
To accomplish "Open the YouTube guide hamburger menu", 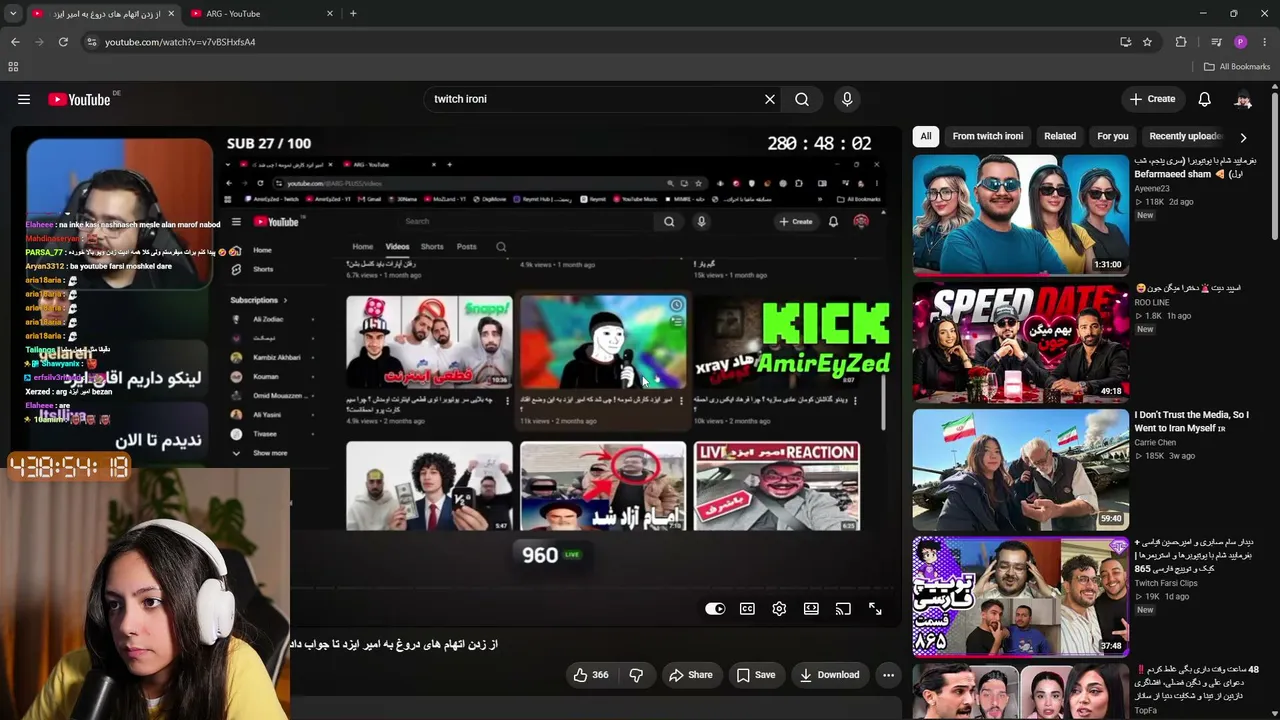I will click(x=24, y=99).
